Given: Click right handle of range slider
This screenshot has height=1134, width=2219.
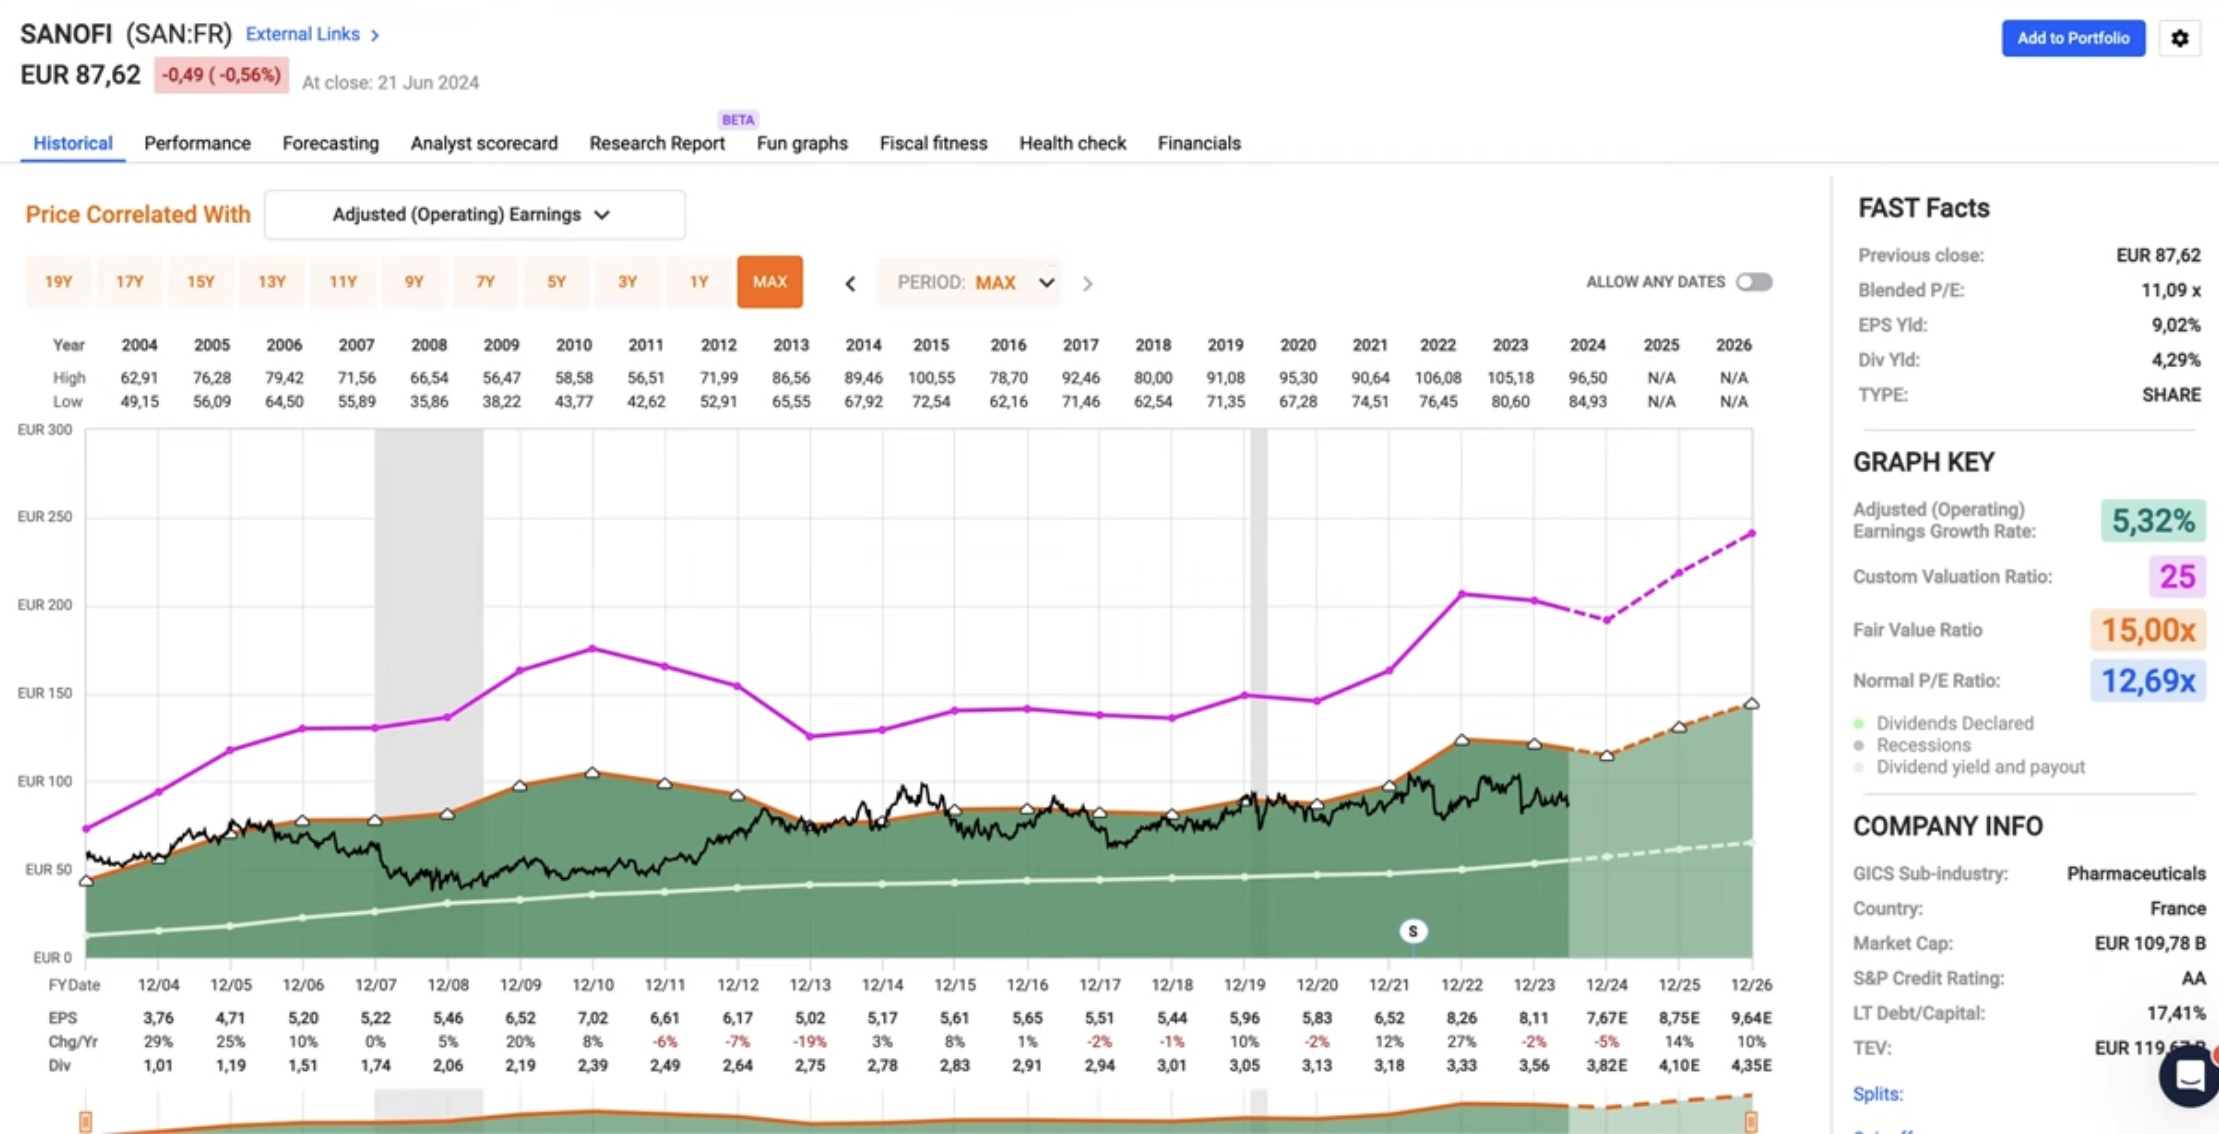Looking at the screenshot, I should [1751, 1122].
